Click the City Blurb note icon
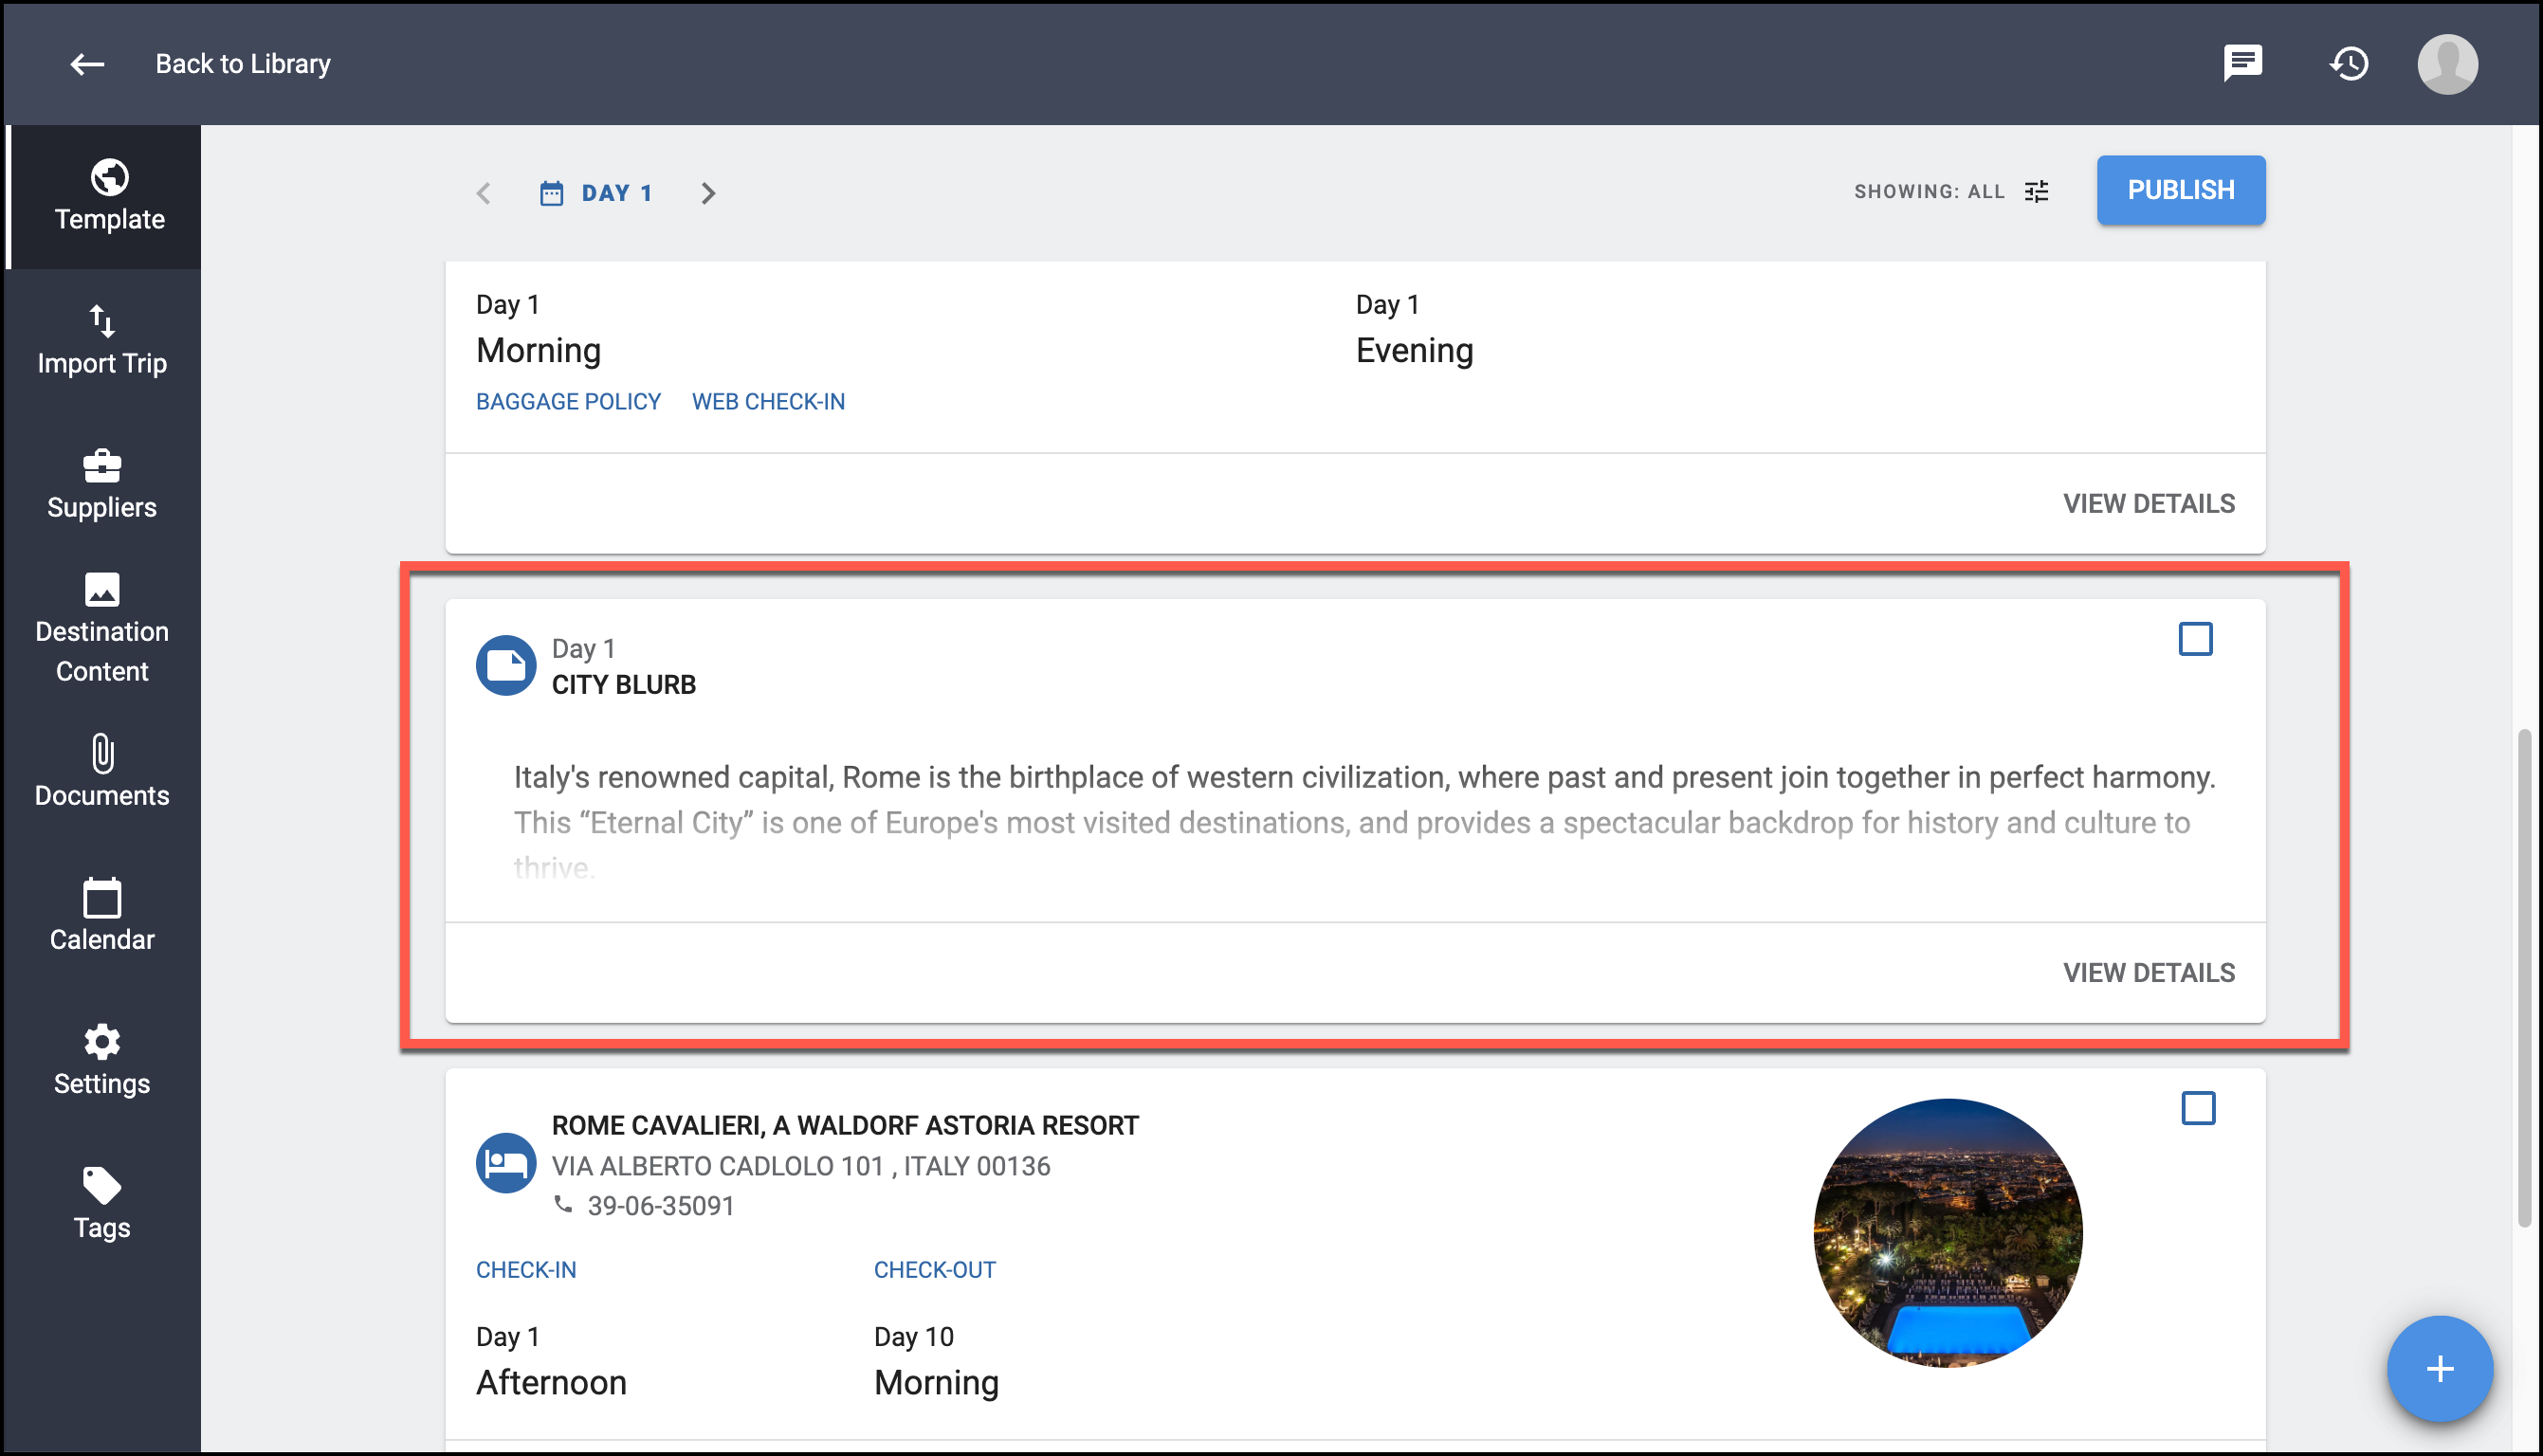2543x1456 pixels. pyautogui.click(x=506, y=665)
